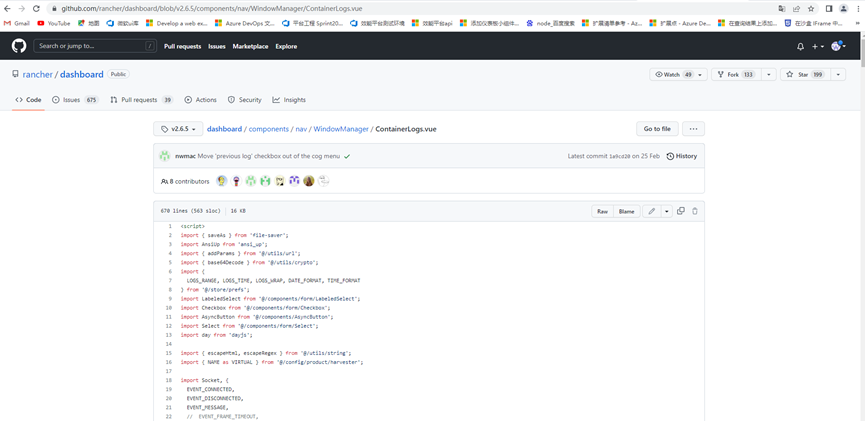Open Explore in top navigation

[x=286, y=46]
